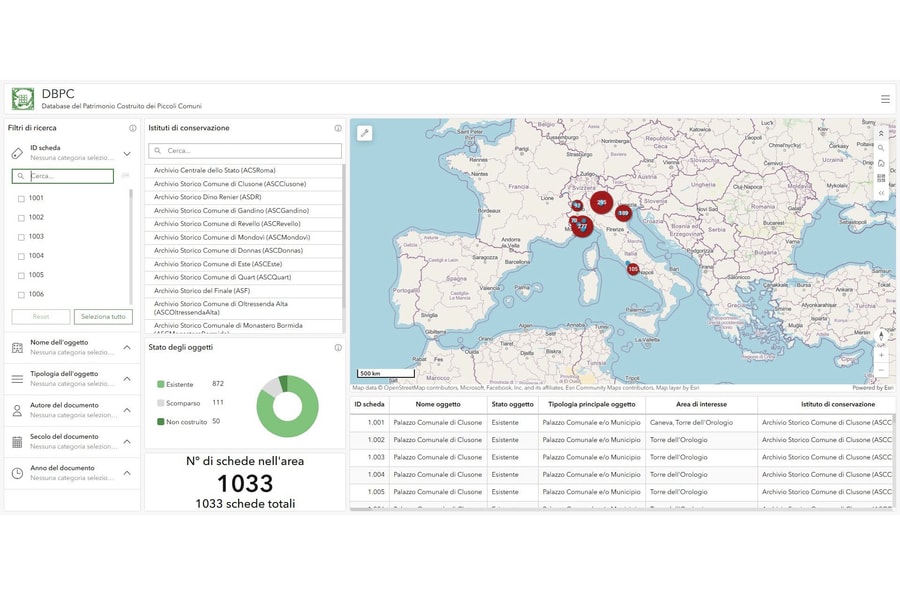Select Archivio Storico Dino Renier (ASDR)
Screen dimensions: 900x600
point(244,197)
